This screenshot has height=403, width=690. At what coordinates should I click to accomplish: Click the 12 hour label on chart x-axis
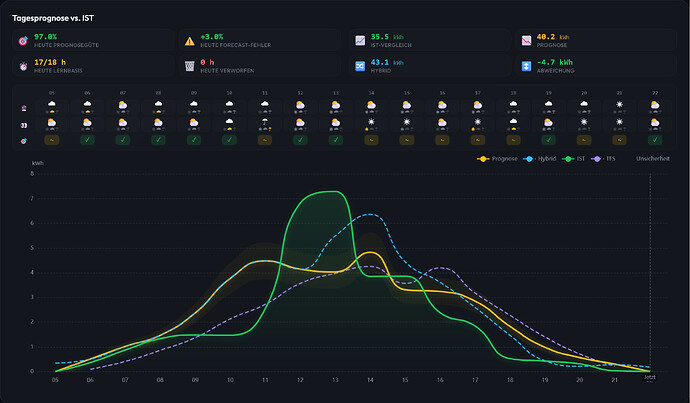(x=300, y=380)
